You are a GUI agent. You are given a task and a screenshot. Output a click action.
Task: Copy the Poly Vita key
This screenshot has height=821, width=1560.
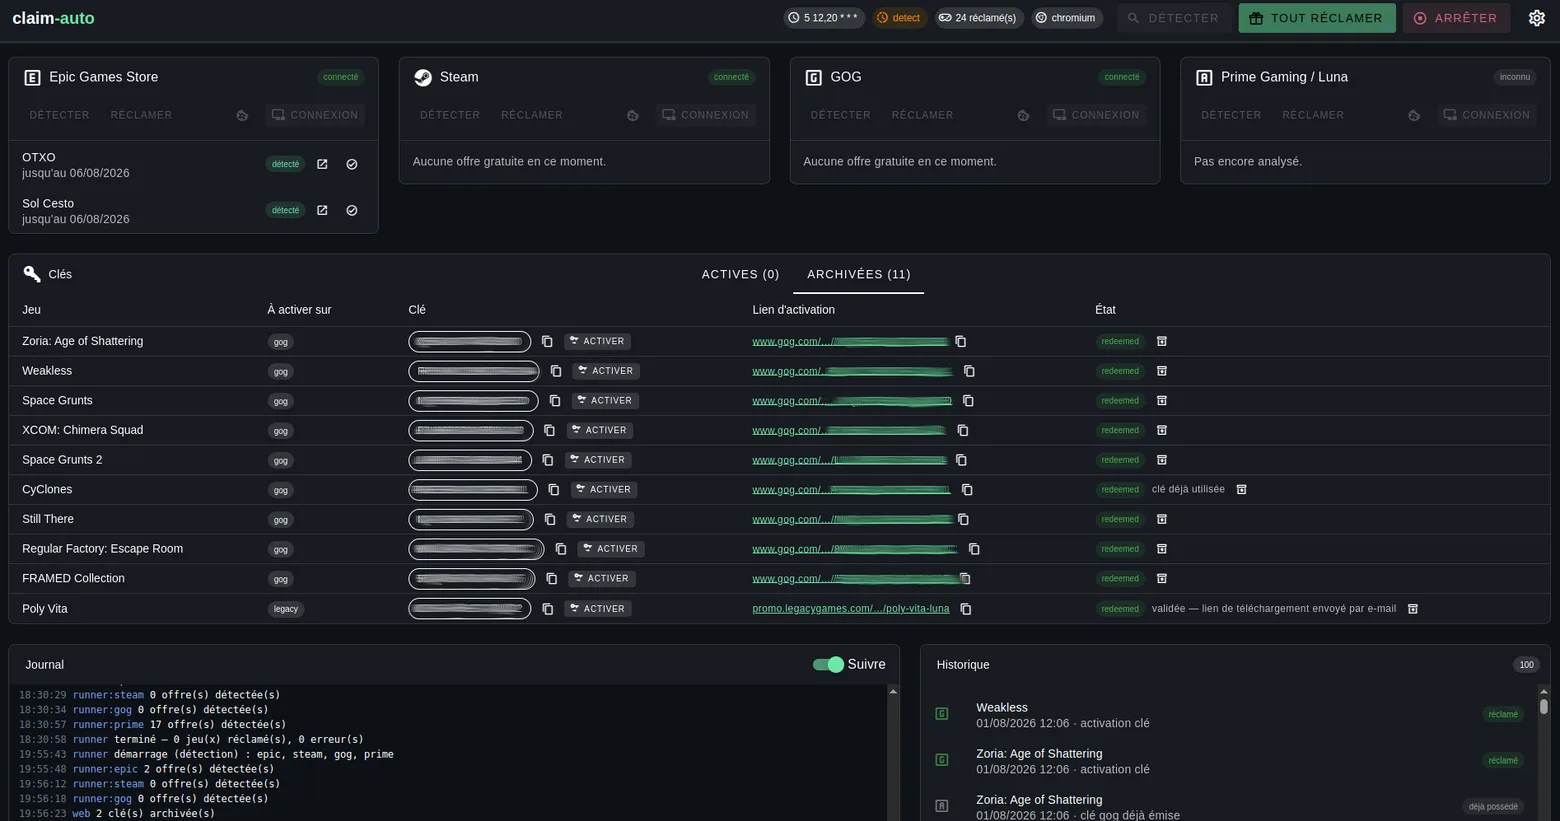click(x=548, y=609)
